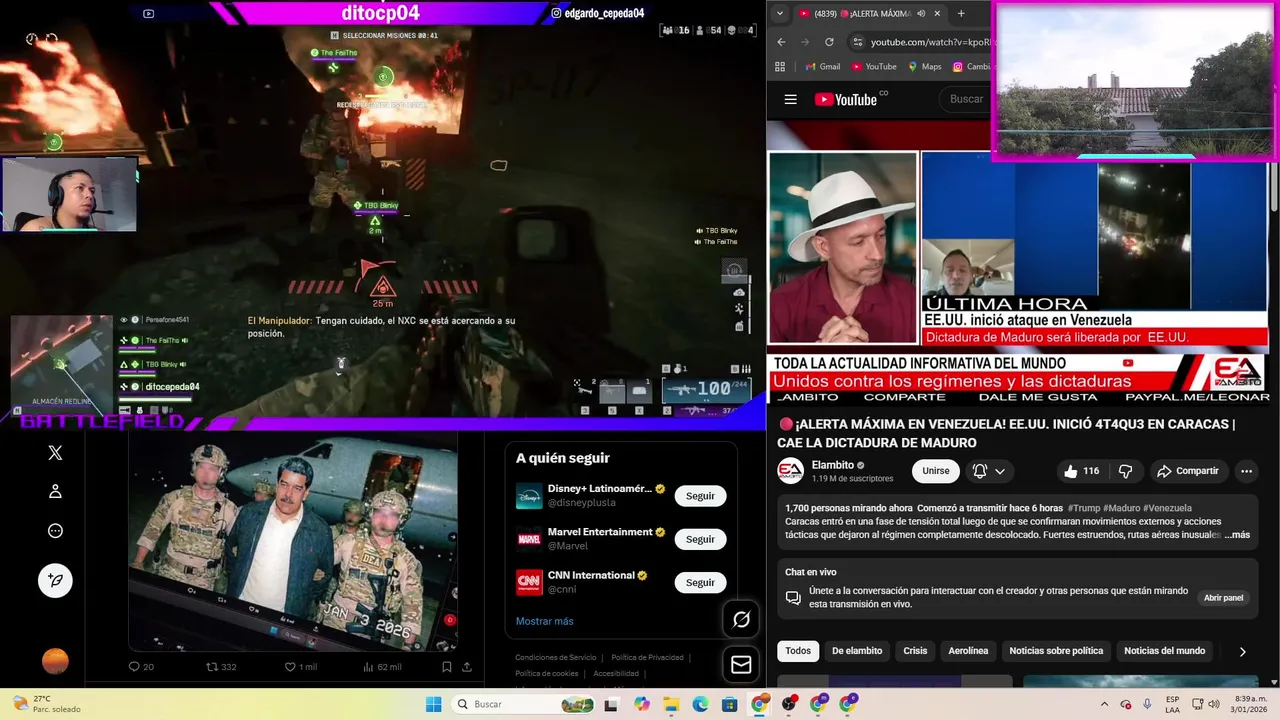Open the Windows Start menu
The height and width of the screenshot is (720, 1280).
pyautogui.click(x=433, y=704)
